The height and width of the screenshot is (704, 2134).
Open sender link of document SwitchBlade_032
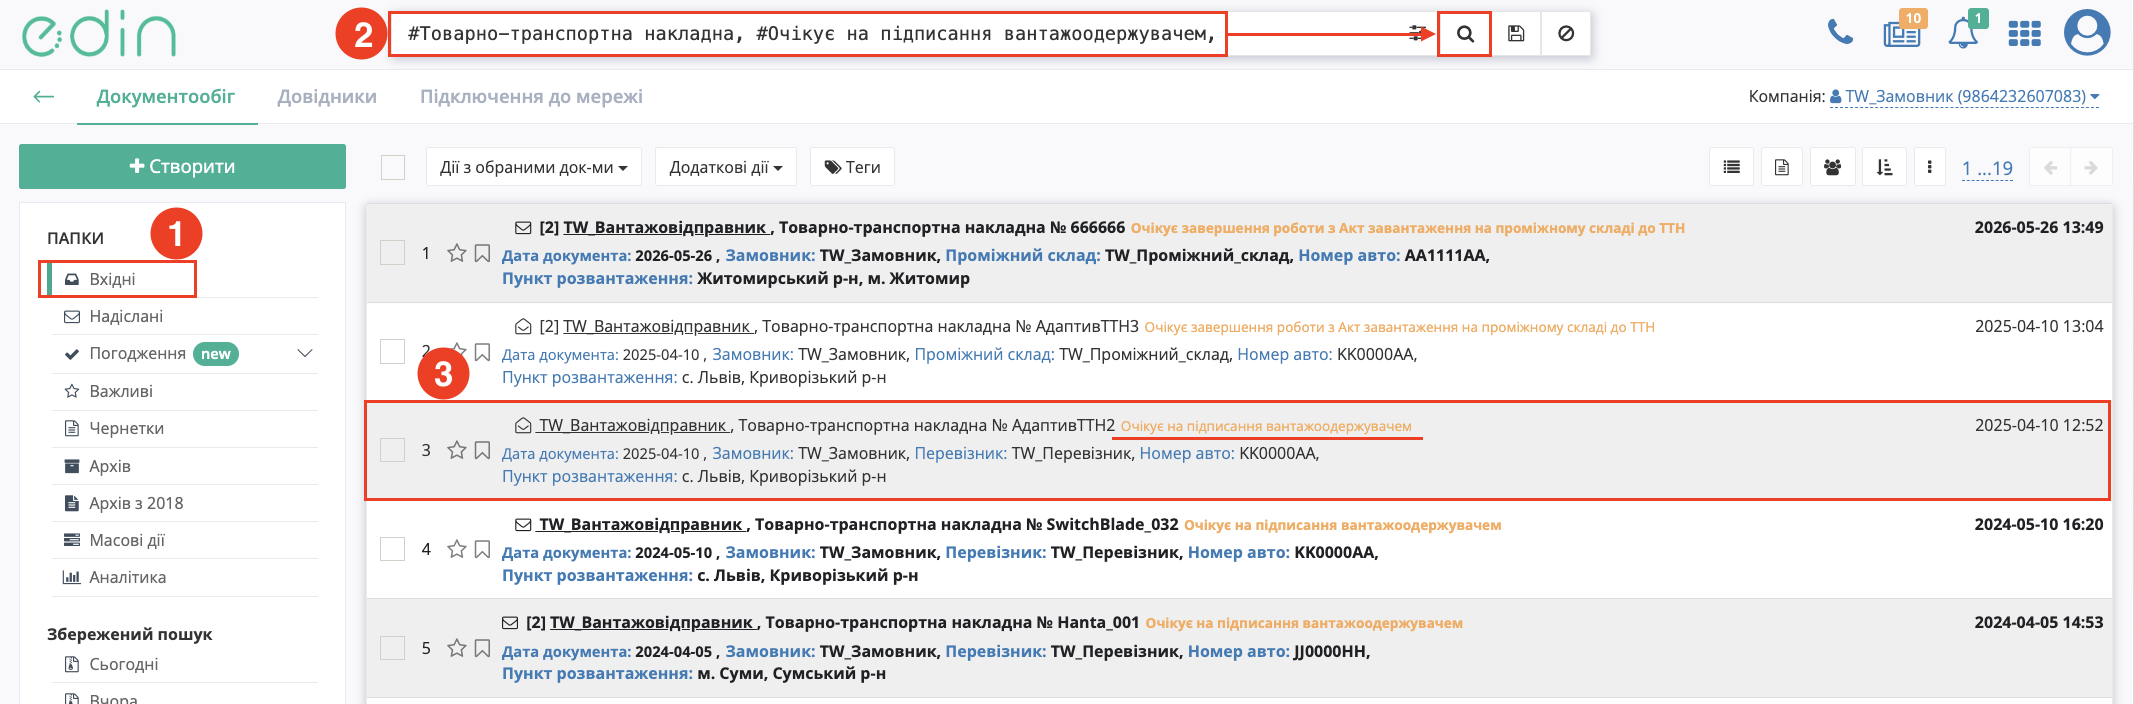[642, 524]
